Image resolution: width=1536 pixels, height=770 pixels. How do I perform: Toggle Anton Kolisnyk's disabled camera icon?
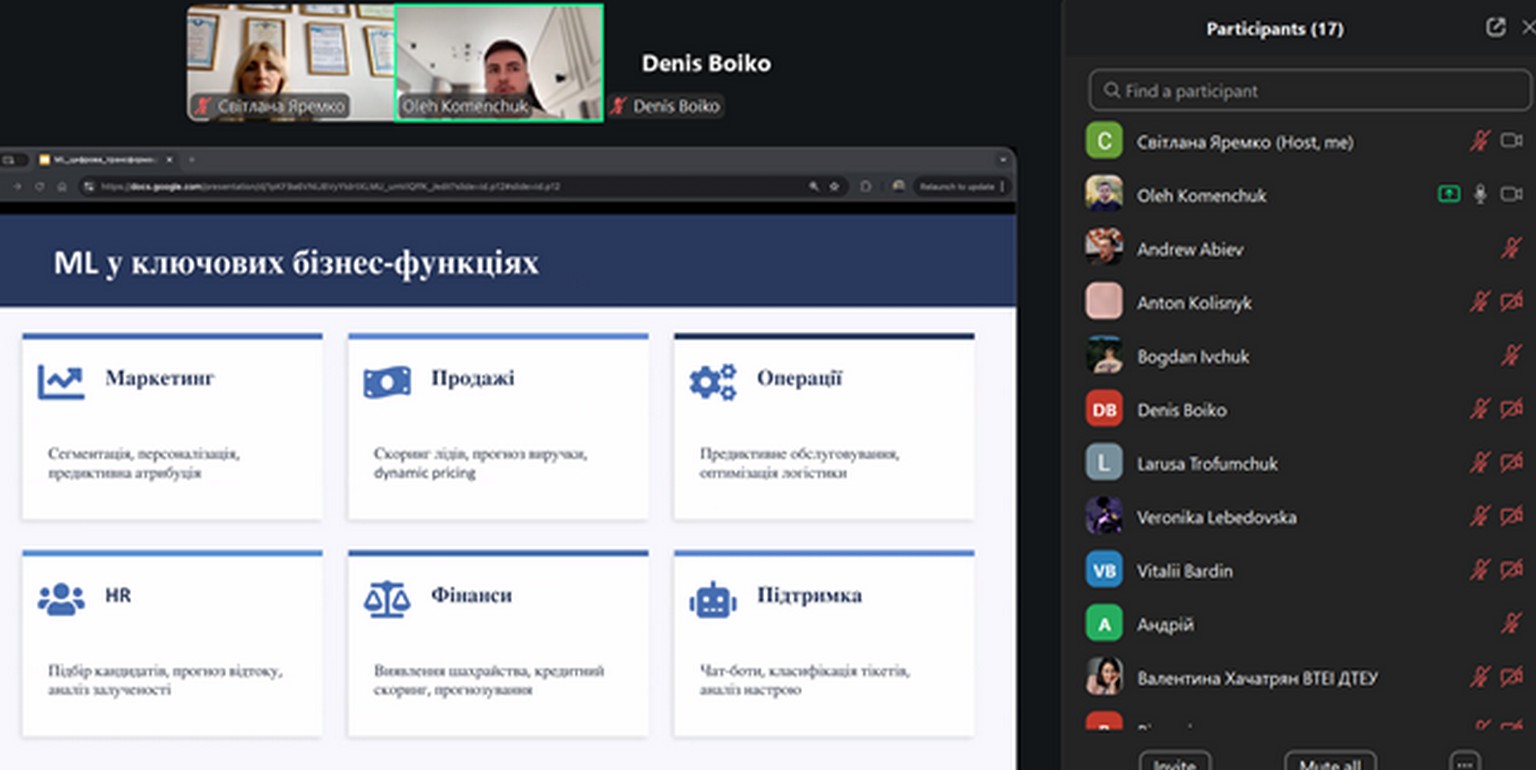pyautogui.click(x=1511, y=302)
